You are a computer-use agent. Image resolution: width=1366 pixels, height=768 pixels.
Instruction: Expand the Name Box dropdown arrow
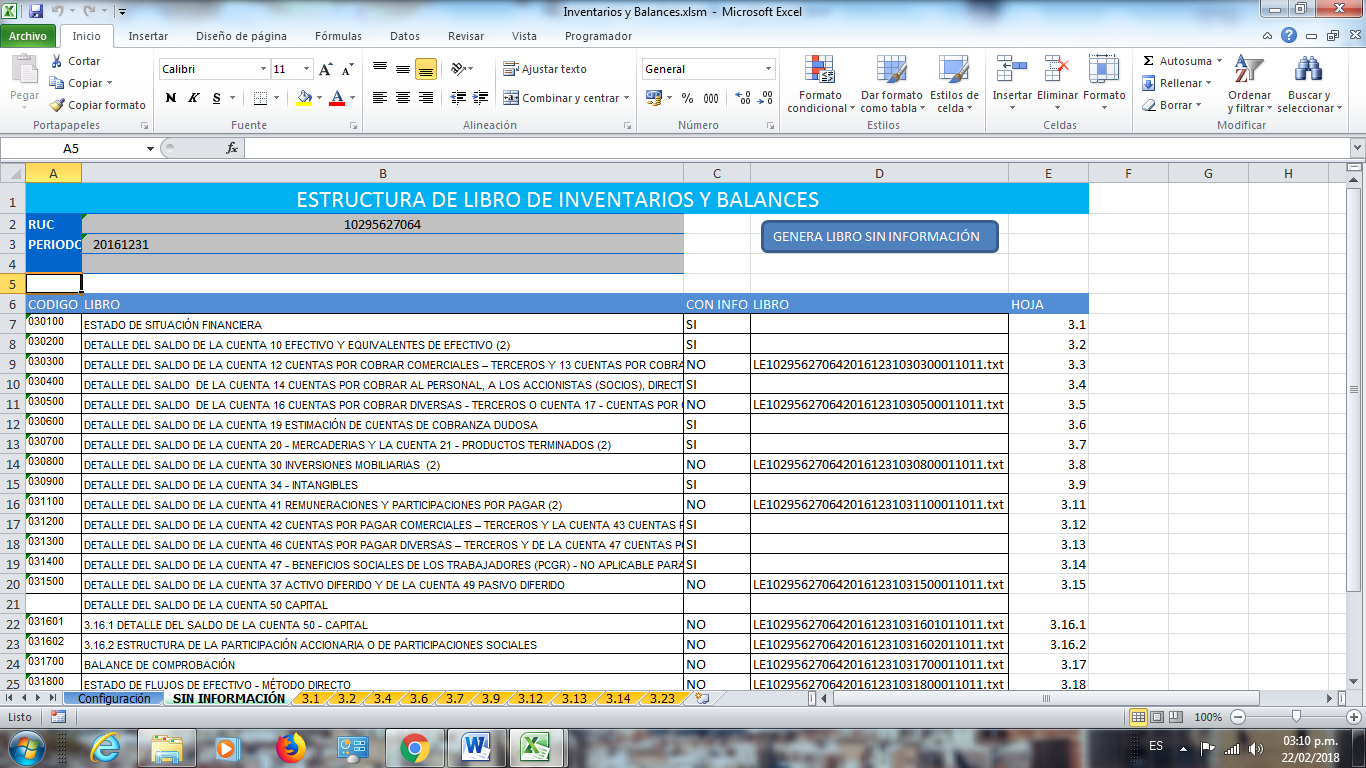click(x=150, y=148)
